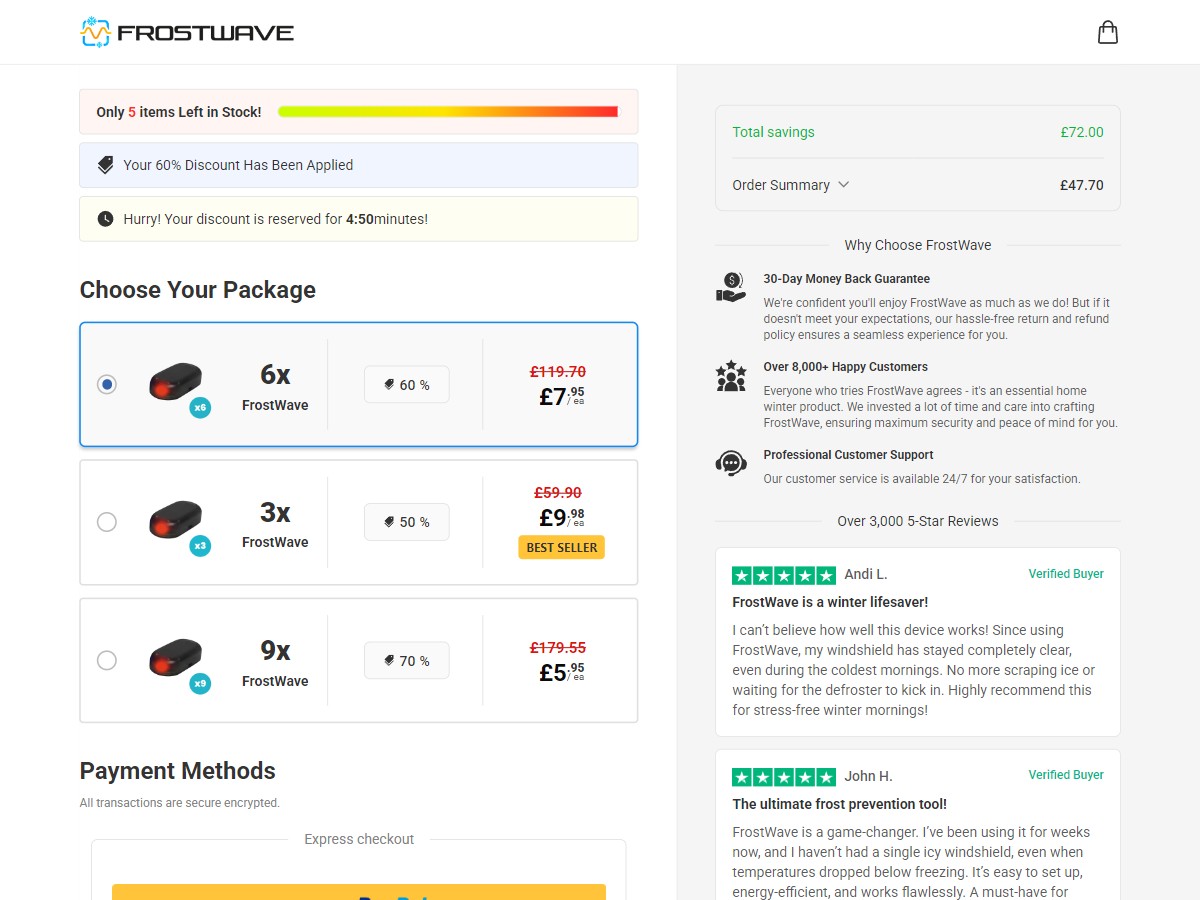Click the 50 % discount tag
The height and width of the screenshot is (900, 1200).
(407, 522)
